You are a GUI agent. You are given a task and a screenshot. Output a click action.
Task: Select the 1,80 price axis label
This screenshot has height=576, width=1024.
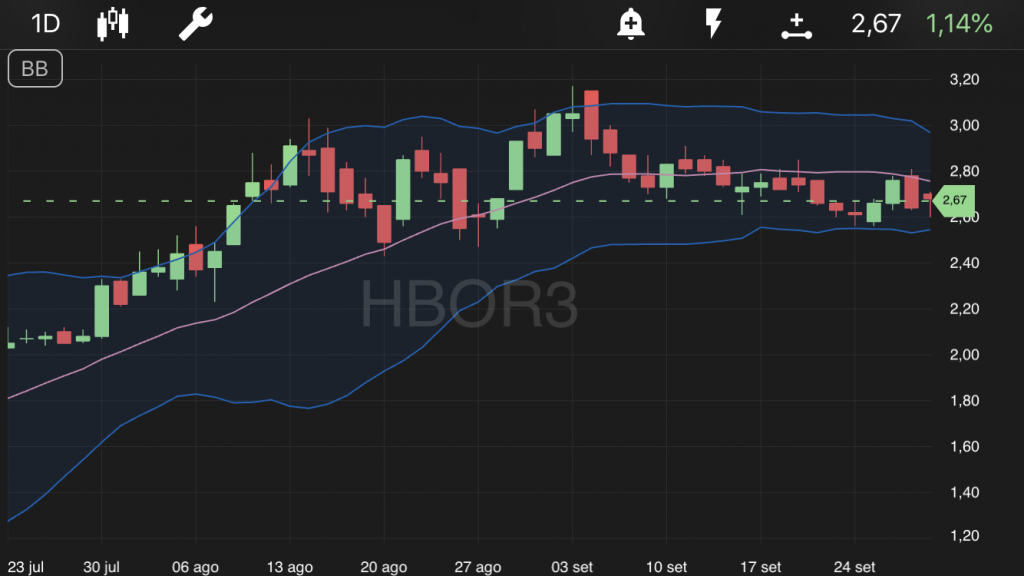(965, 400)
